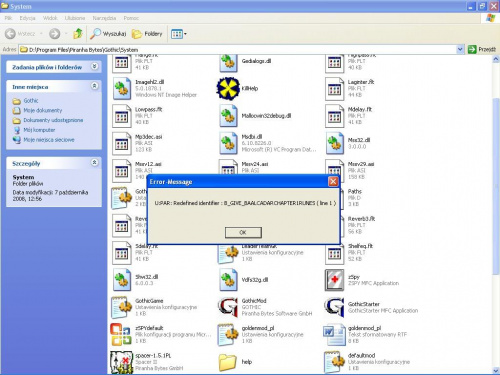Select the Mssv29.asi file icon
The width and height of the screenshot is (500, 375).
[334, 167]
